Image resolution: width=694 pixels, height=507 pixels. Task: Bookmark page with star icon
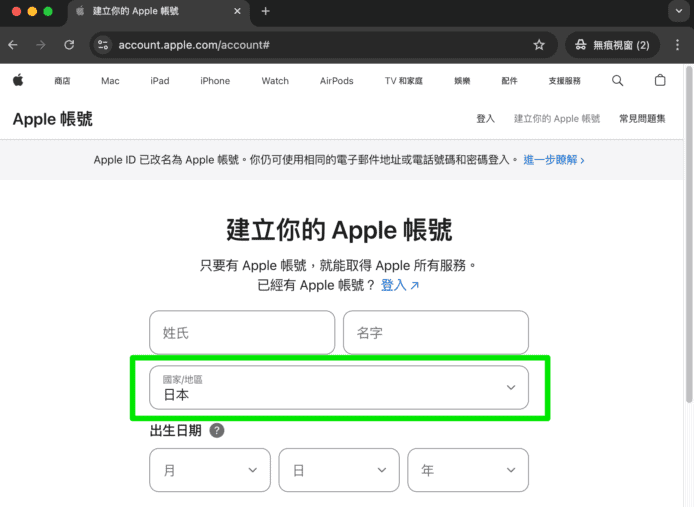[x=539, y=45]
